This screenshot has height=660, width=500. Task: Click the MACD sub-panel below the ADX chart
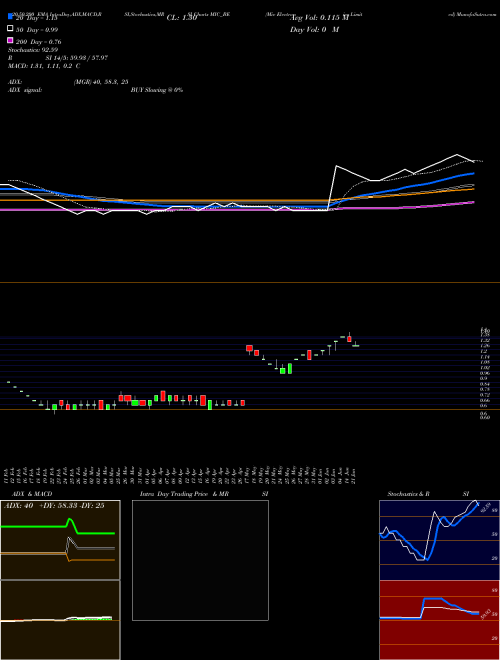tap(60, 620)
